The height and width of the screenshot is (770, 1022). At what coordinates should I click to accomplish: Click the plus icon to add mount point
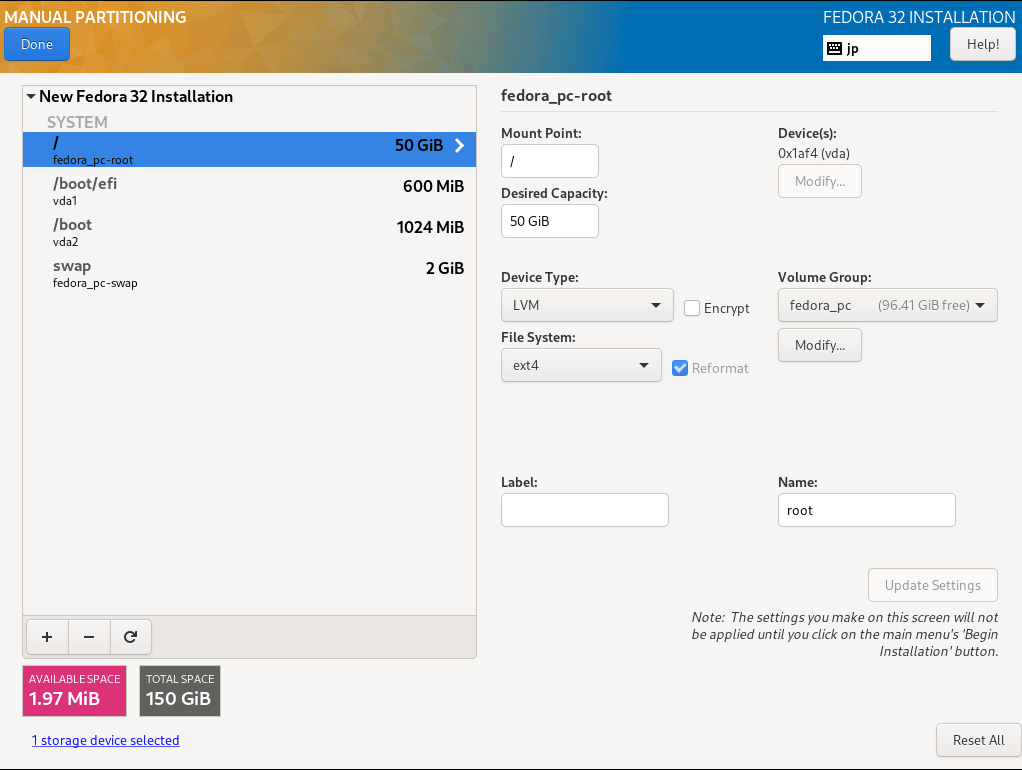pyautogui.click(x=47, y=637)
